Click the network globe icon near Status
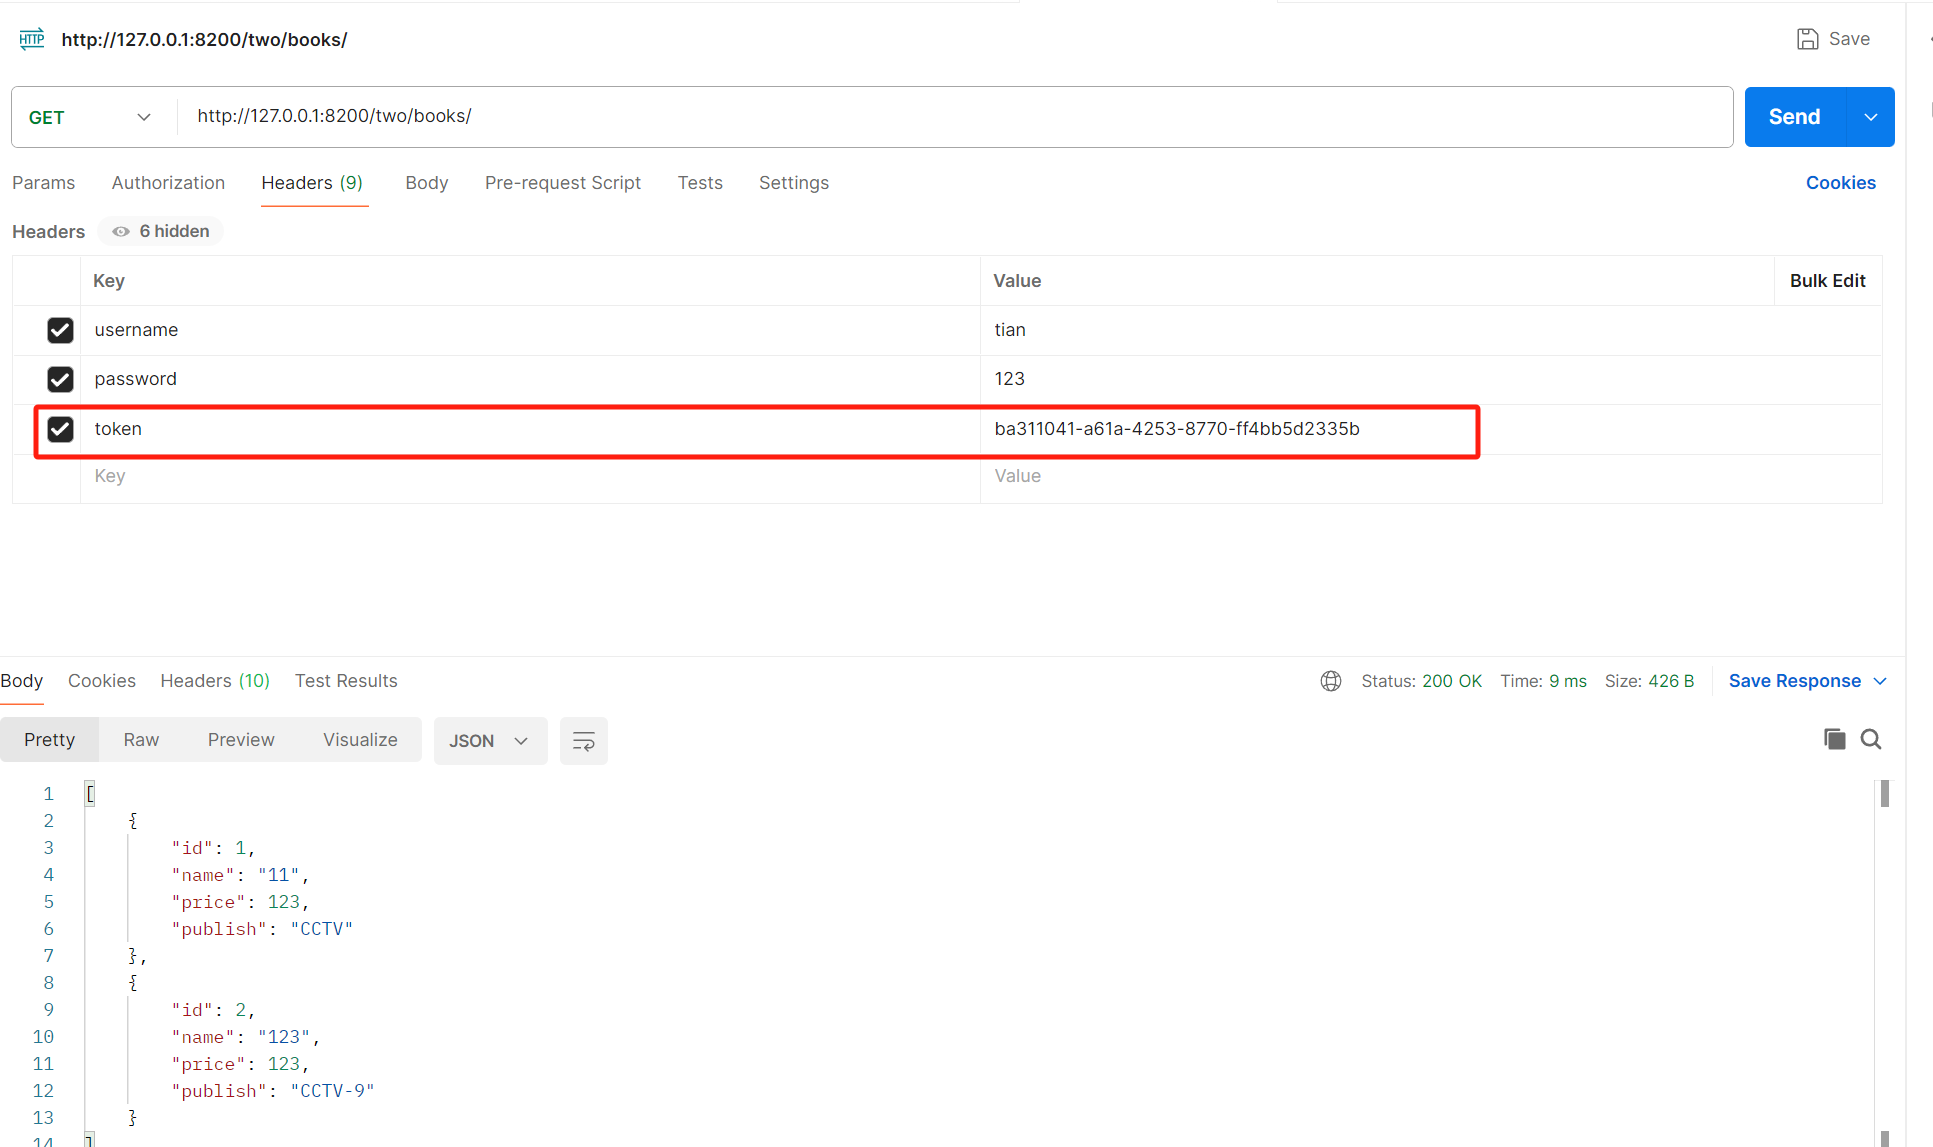 click(x=1330, y=681)
